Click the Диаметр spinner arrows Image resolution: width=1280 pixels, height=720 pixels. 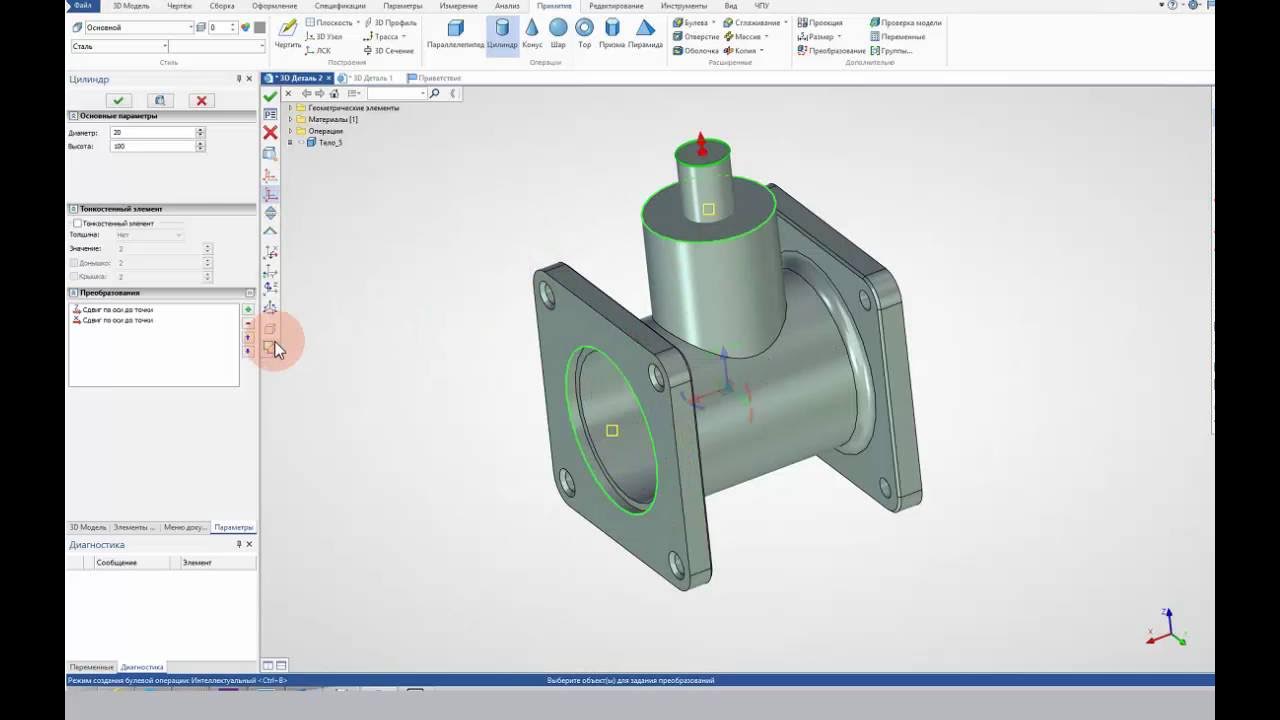click(200, 132)
